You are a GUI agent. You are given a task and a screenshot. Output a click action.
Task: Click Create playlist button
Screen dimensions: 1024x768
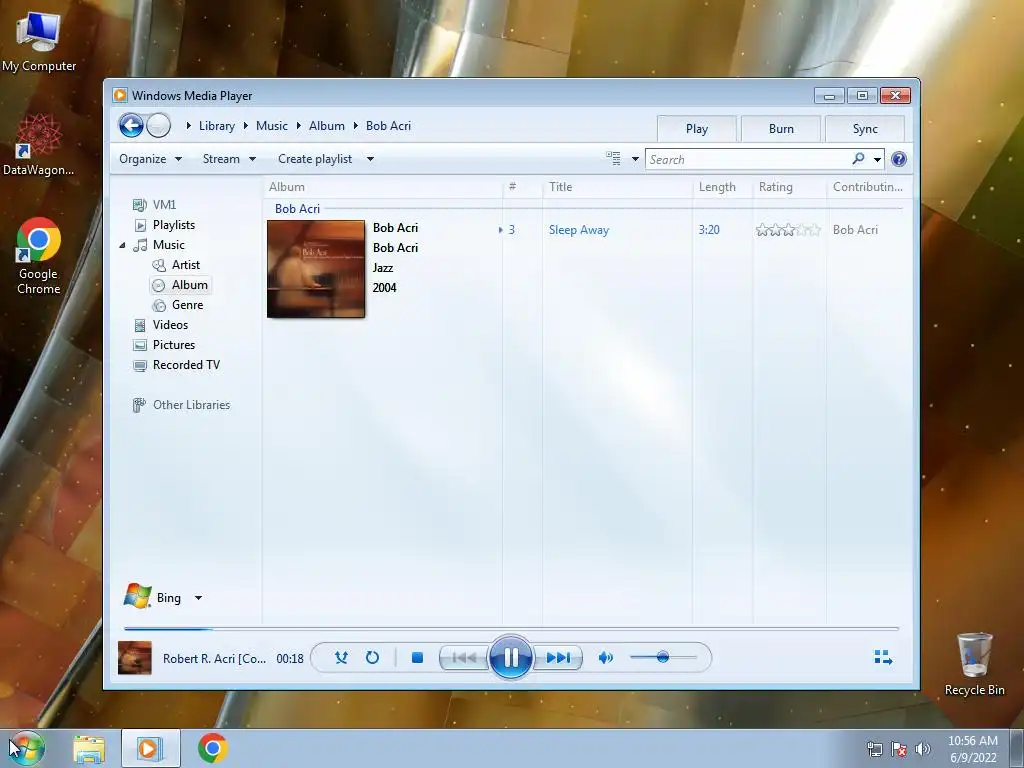[x=315, y=159]
